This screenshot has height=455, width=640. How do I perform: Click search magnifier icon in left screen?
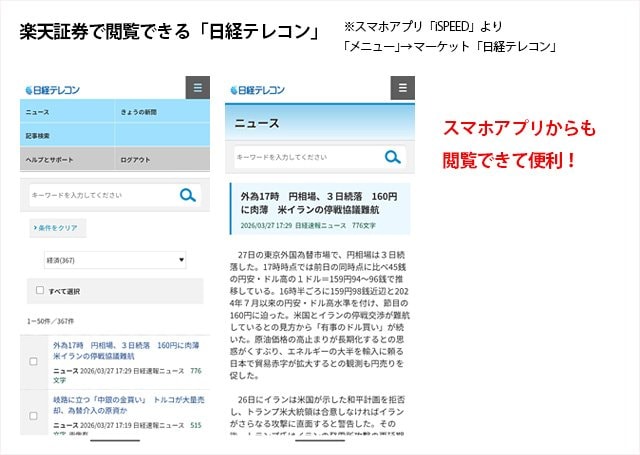click(x=188, y=195)
